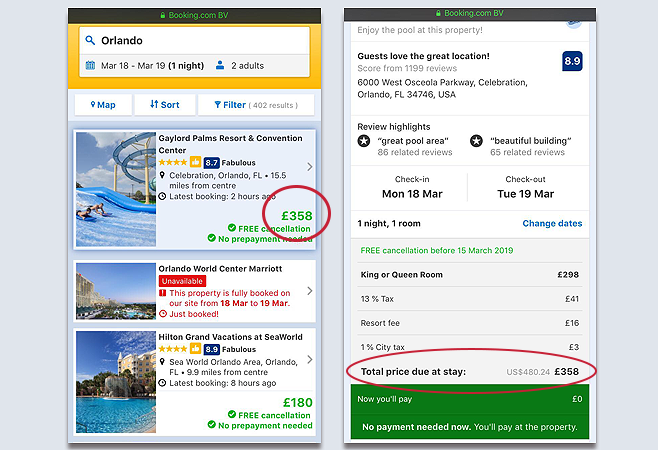The image size is (658, 450).
Task: Click the Hilton Grand Vacations pool thumbnail
Action: pyautogui.click(x=116, y=382)
